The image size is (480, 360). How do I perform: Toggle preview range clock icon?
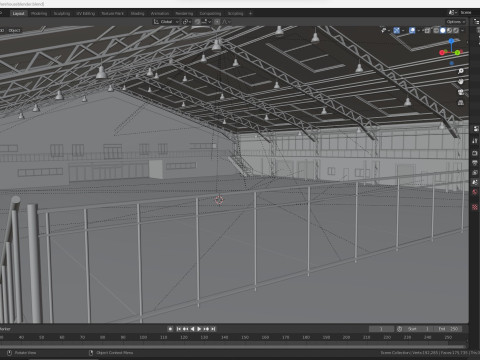click(x=399, y=329)
